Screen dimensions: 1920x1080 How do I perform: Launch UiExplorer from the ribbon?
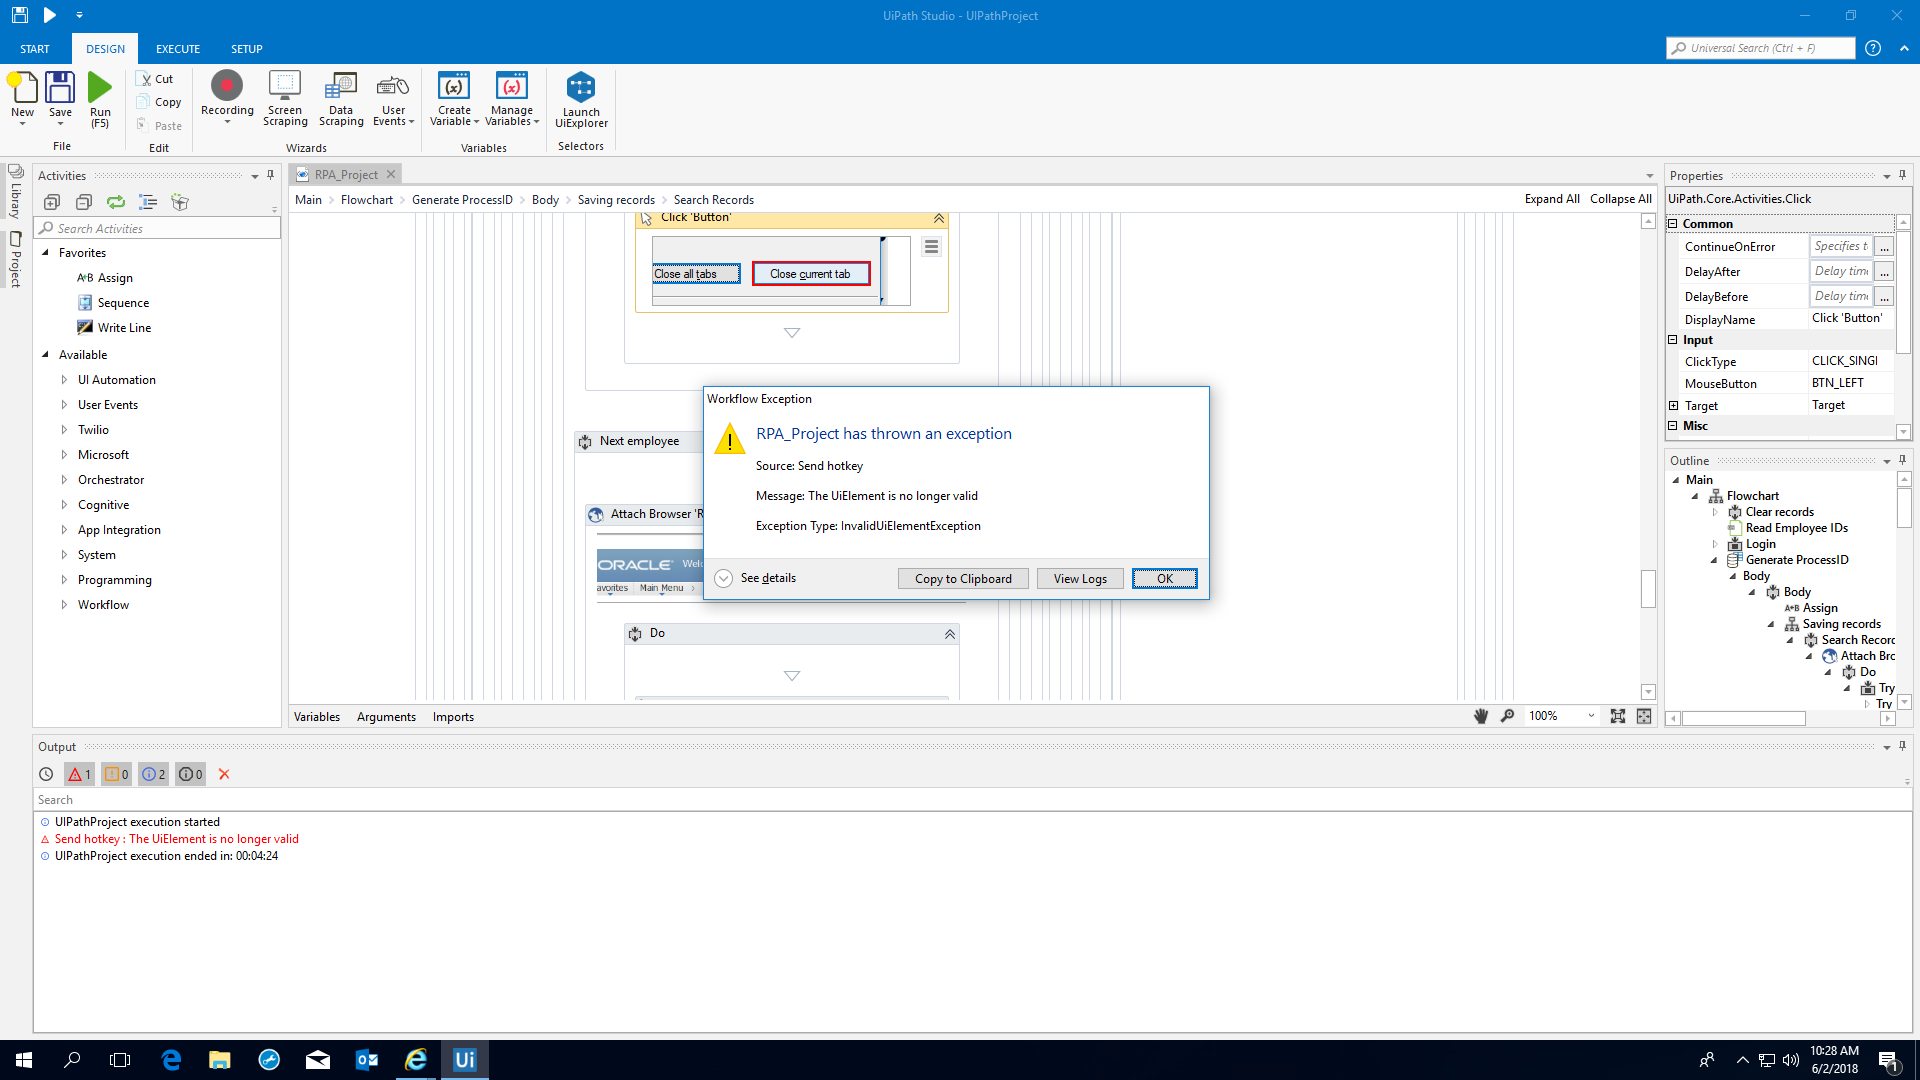(x=581, y=90)
